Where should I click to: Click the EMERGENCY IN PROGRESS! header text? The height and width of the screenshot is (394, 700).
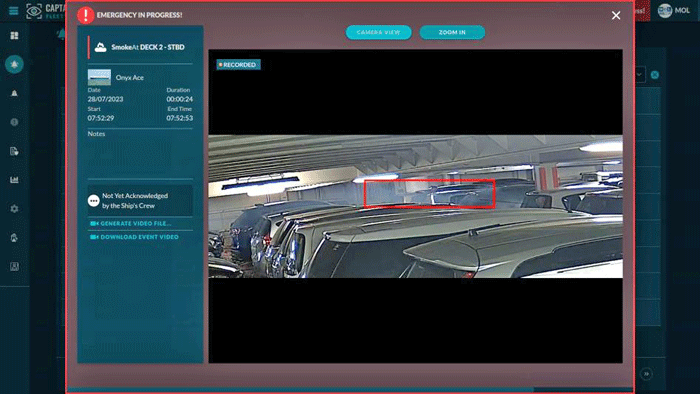click(139, 15)
